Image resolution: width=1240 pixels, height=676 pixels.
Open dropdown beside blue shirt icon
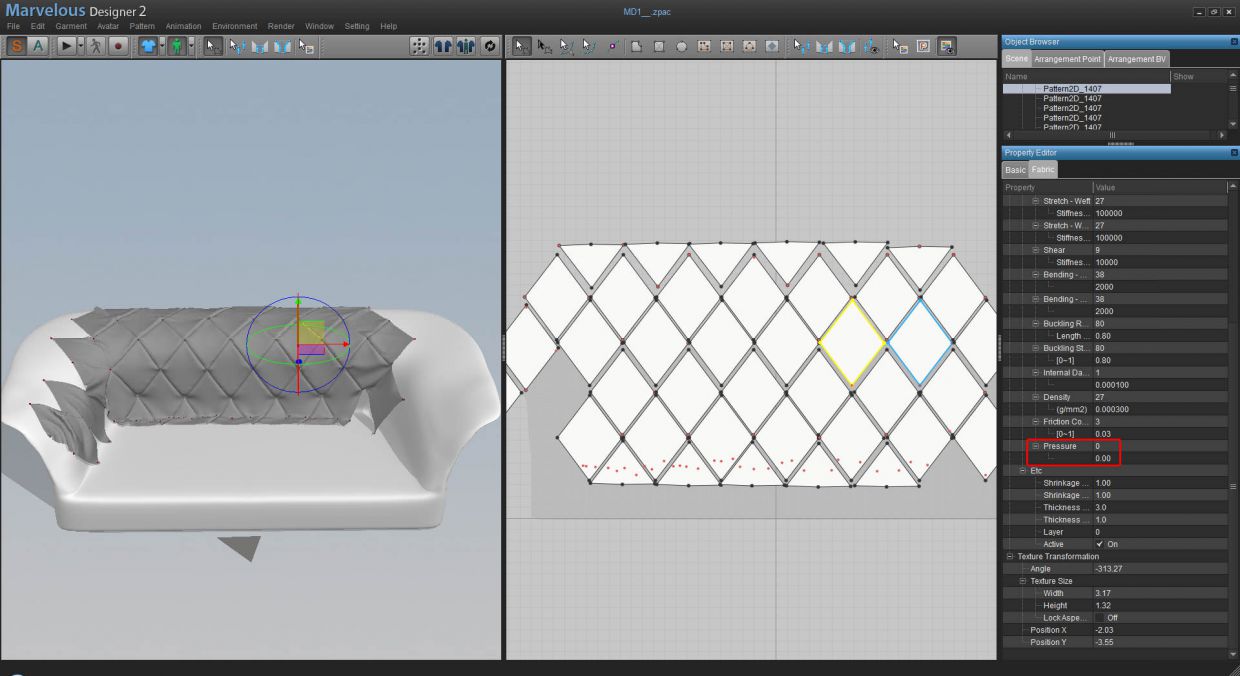click(162, 46)
